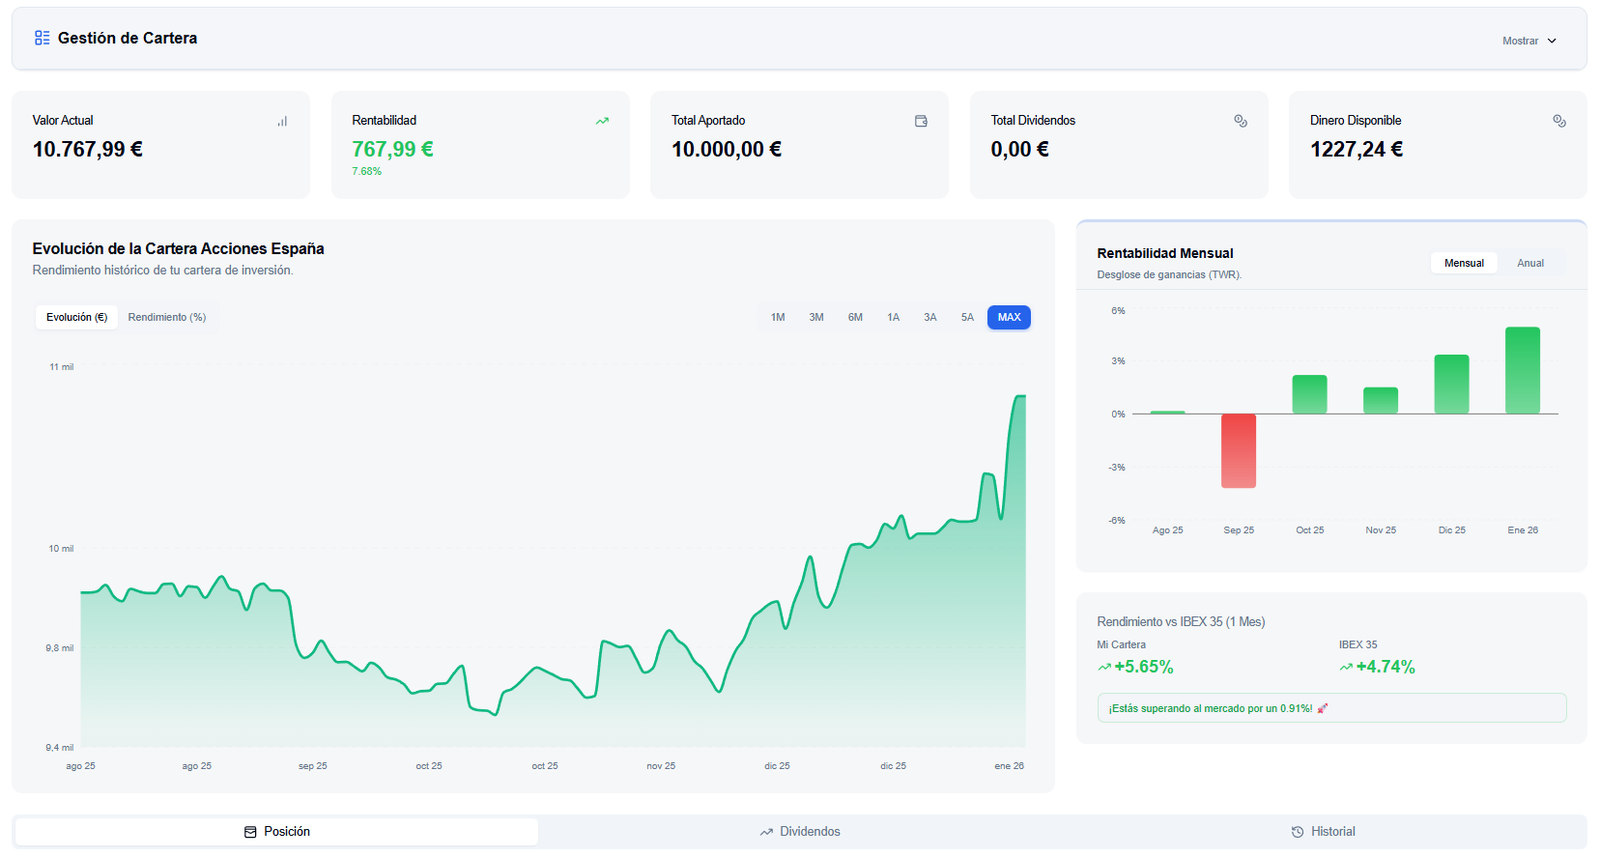This screenshot has width=1600, height=858.
Task: Click the coins icon in Total Dividendos
Action: pyautogui.click(x=1240, y=121)
